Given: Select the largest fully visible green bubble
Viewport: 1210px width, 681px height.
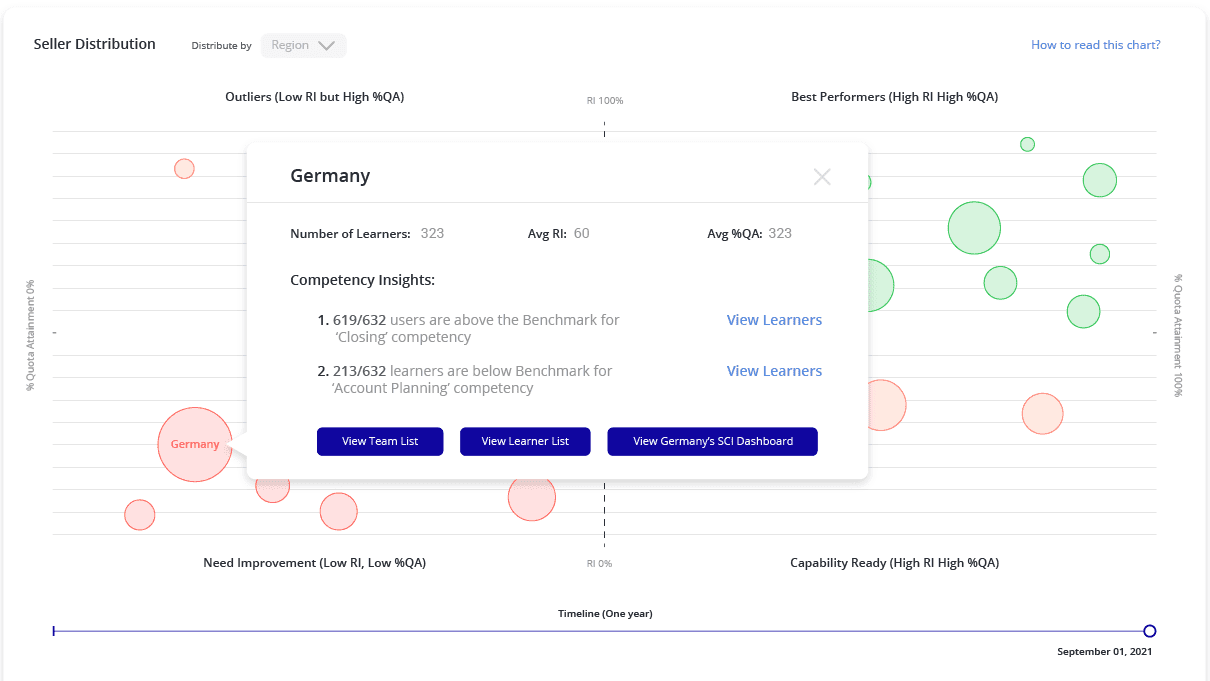Looking at the screenshot, I should point(973,228).
